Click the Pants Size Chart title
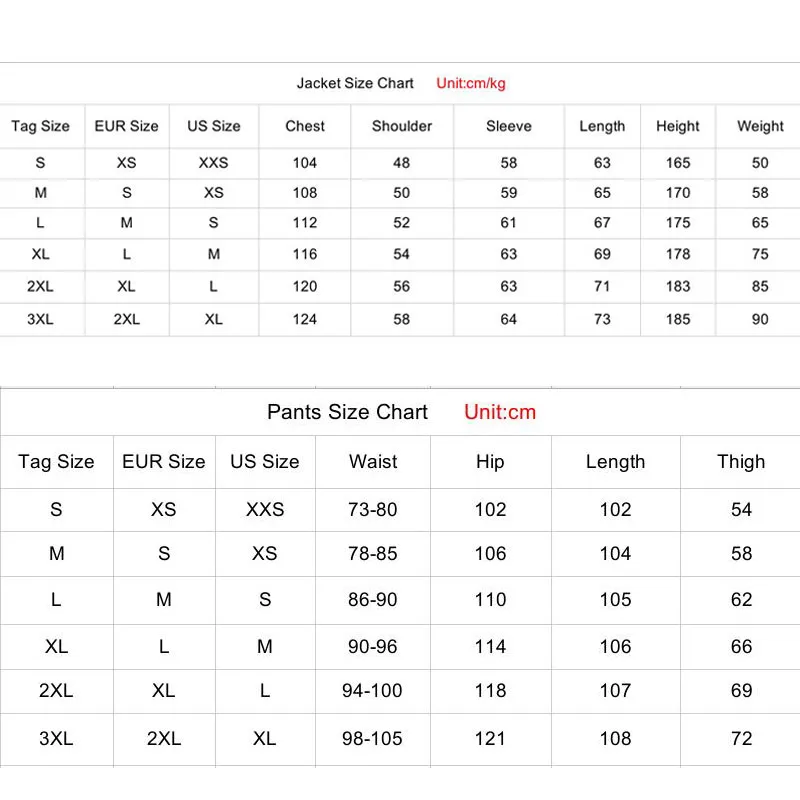Image resolution: width=800 pixels, height=800 pixels. coord(347,412)
